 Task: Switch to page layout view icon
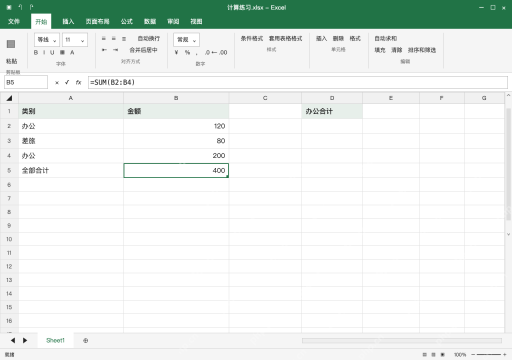tap(433, 355)
